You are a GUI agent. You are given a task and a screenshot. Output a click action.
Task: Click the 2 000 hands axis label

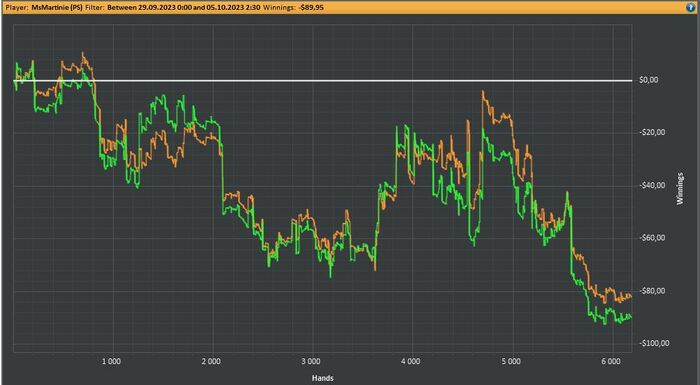click(211, 361)
